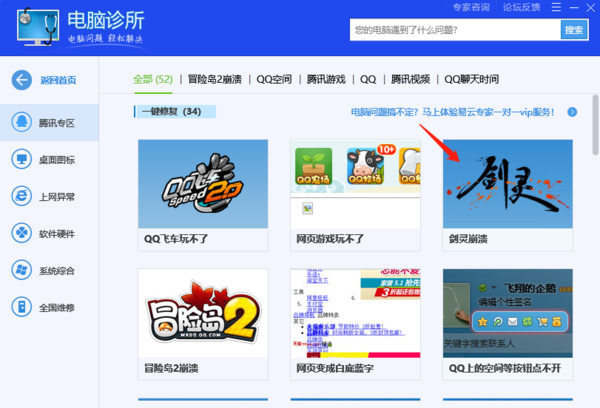The height and width of the screenshot is (408, 600).
Task: Click the vertical scrollbar of the fix list
Action: click(593, 130)
